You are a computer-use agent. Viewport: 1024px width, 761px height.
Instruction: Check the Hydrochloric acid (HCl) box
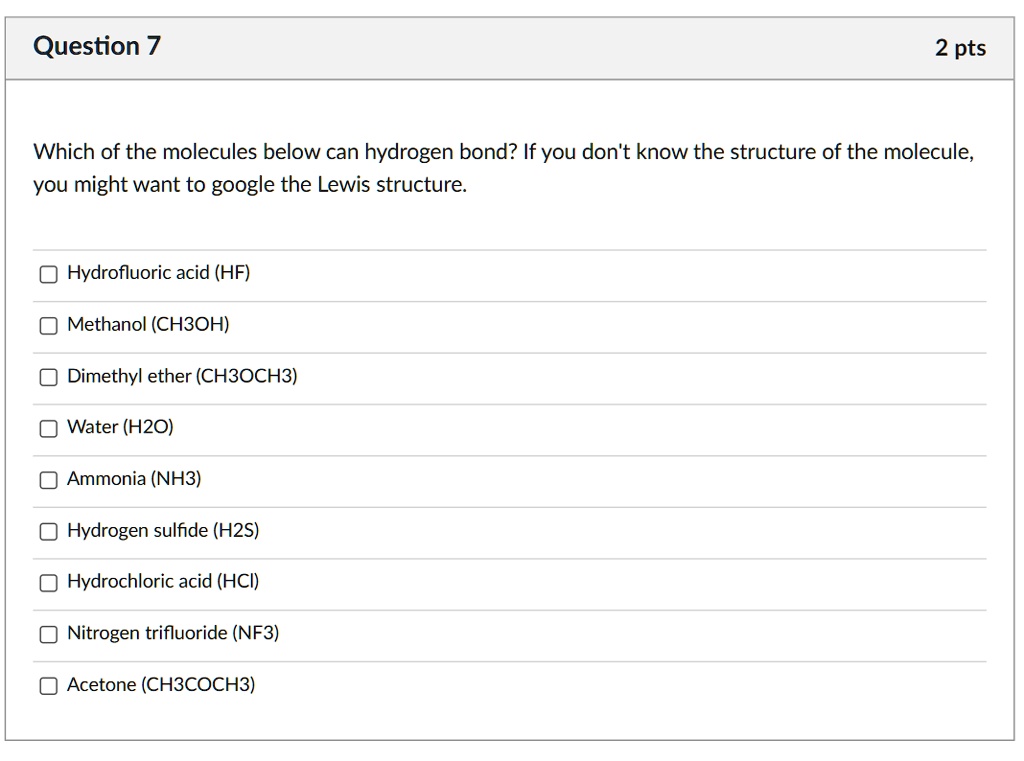click(x=48, y=583)
